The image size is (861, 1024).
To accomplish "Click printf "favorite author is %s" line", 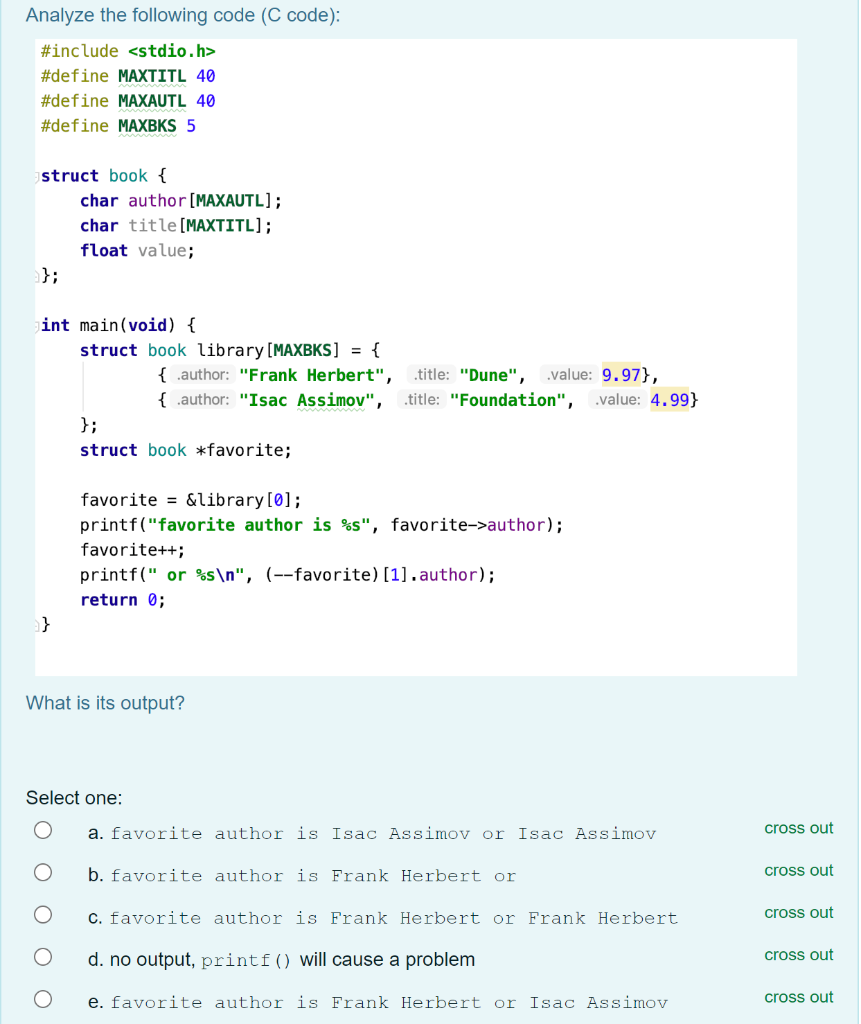I will coord(321,525).
